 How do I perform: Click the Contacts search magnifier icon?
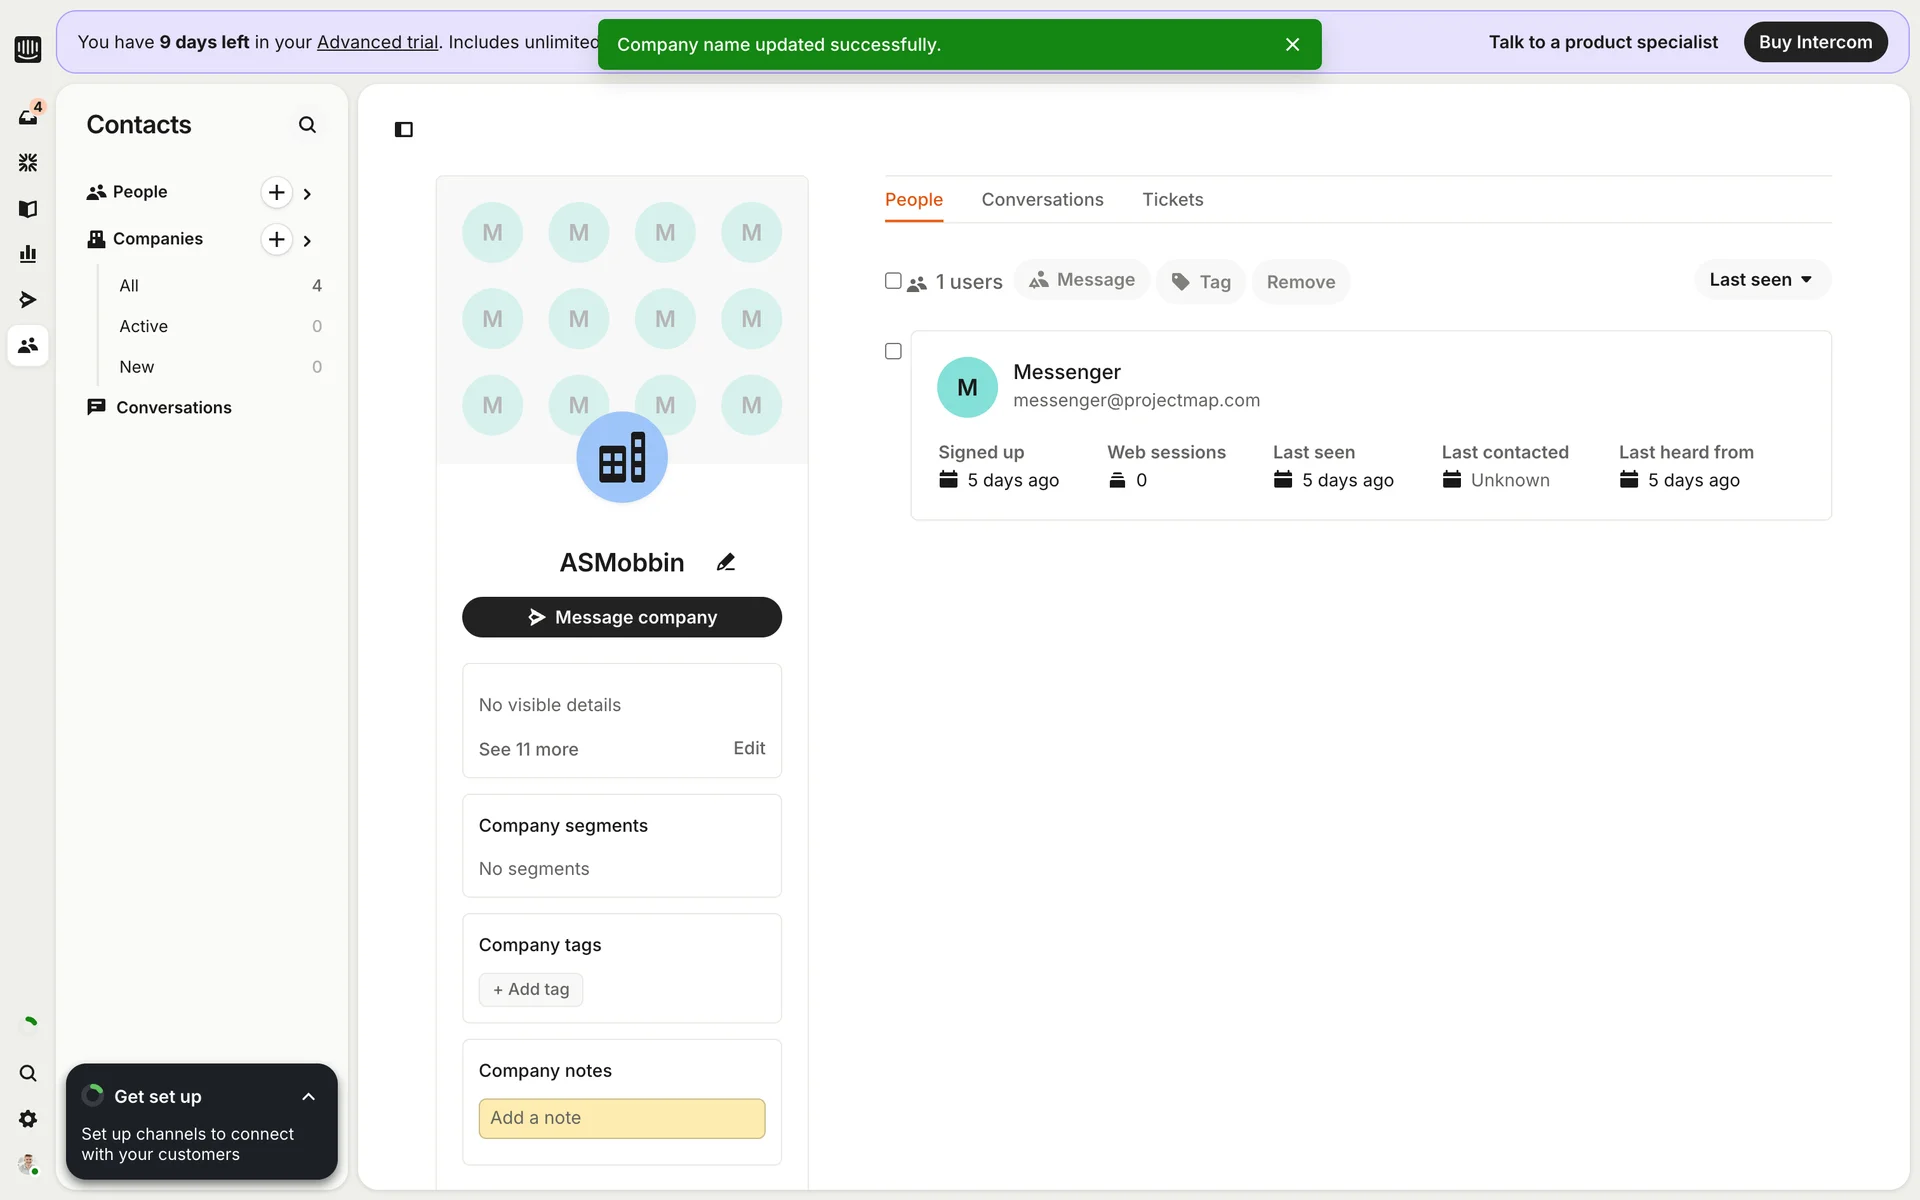(307, 125)
